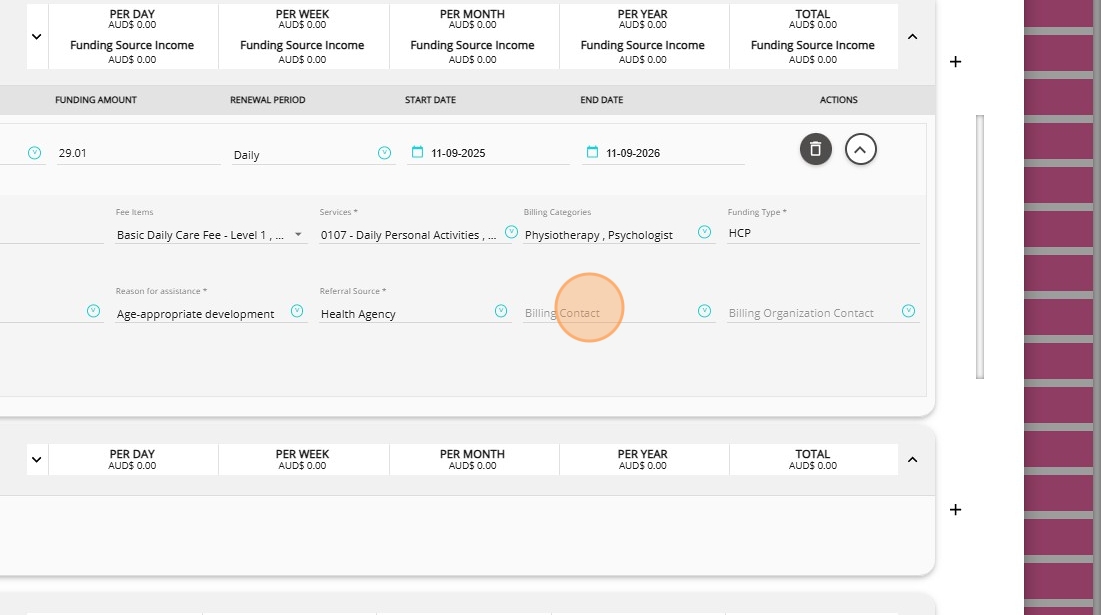Collapse funding details with circled up arrow
The height and width of the screenshot is (615, 1101).
click(x=861, y=149)
